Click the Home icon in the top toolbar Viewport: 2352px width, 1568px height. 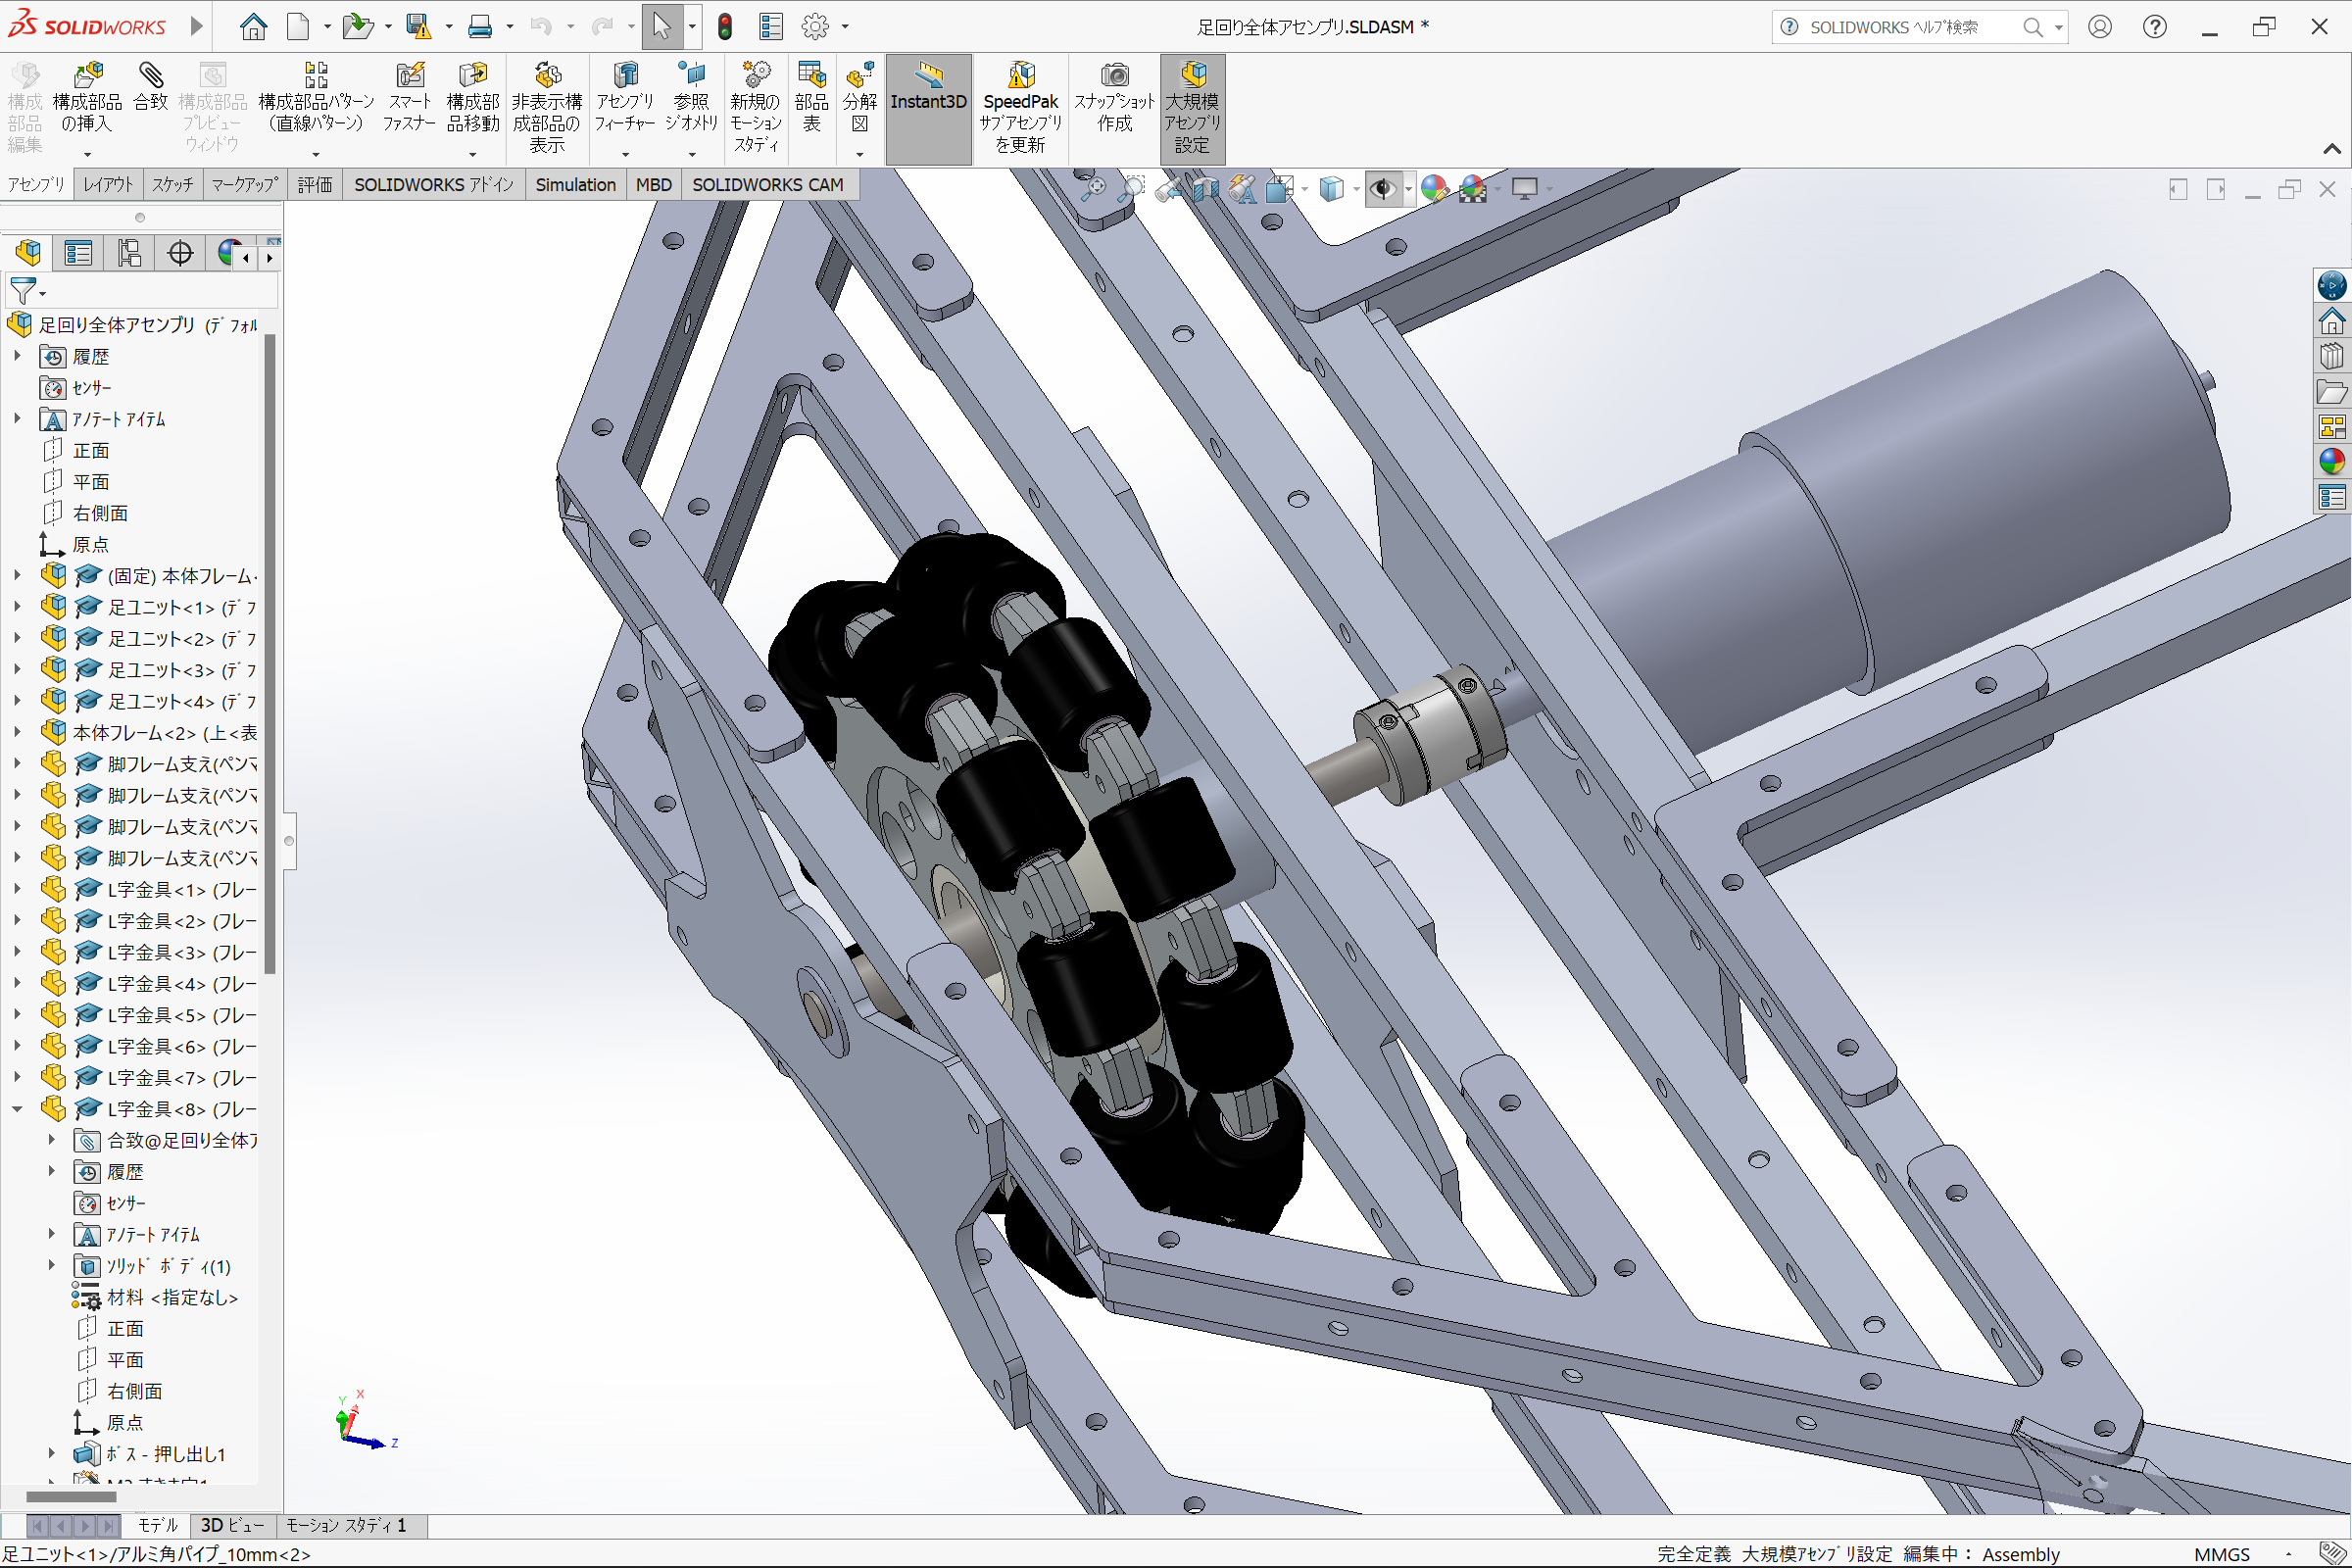[253, 26]
